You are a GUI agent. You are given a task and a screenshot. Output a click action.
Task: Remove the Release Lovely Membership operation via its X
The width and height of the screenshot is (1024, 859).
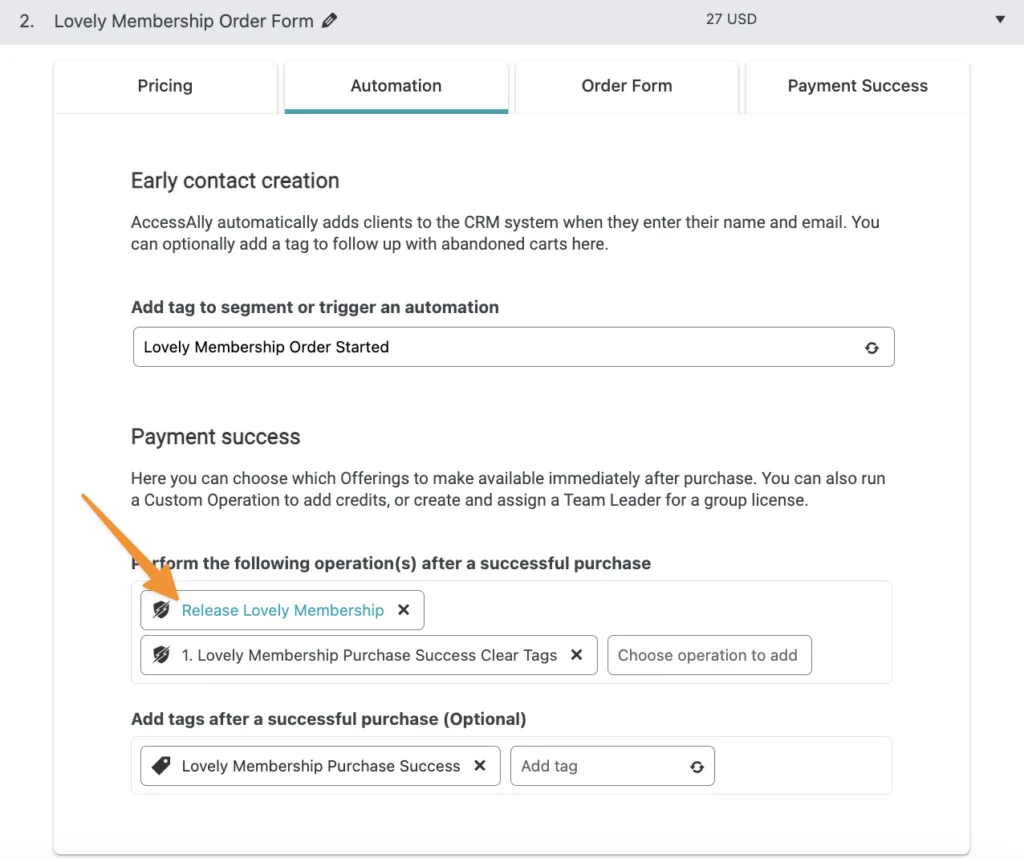tap(404, 610)
